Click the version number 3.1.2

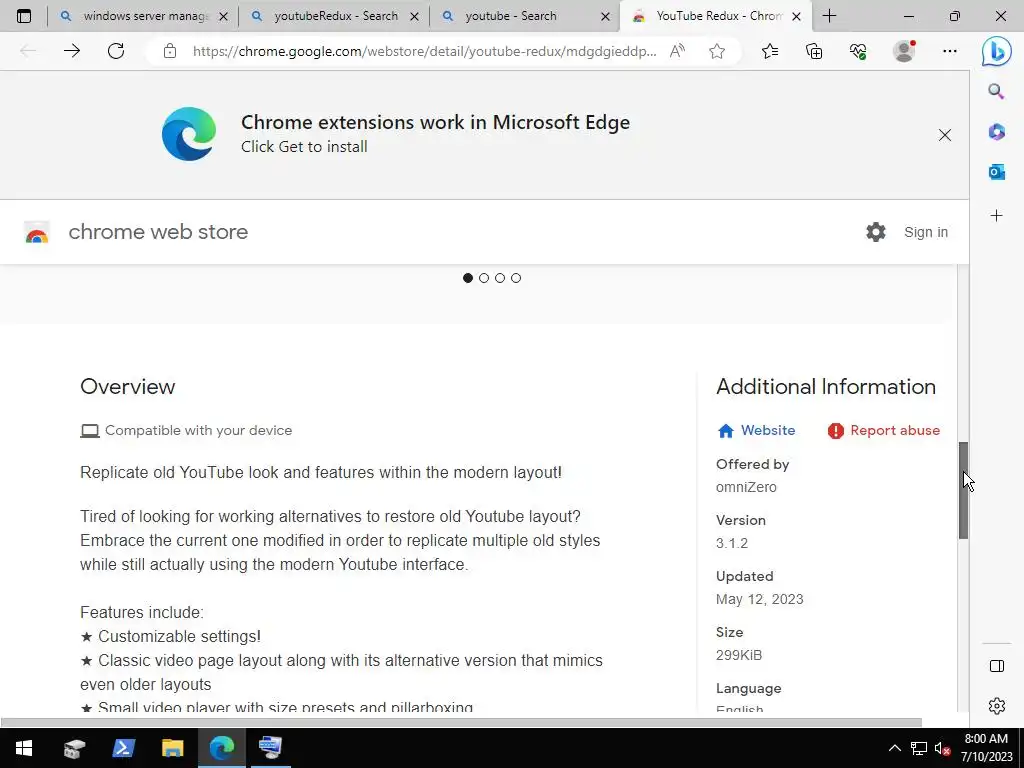pos(731,543)
